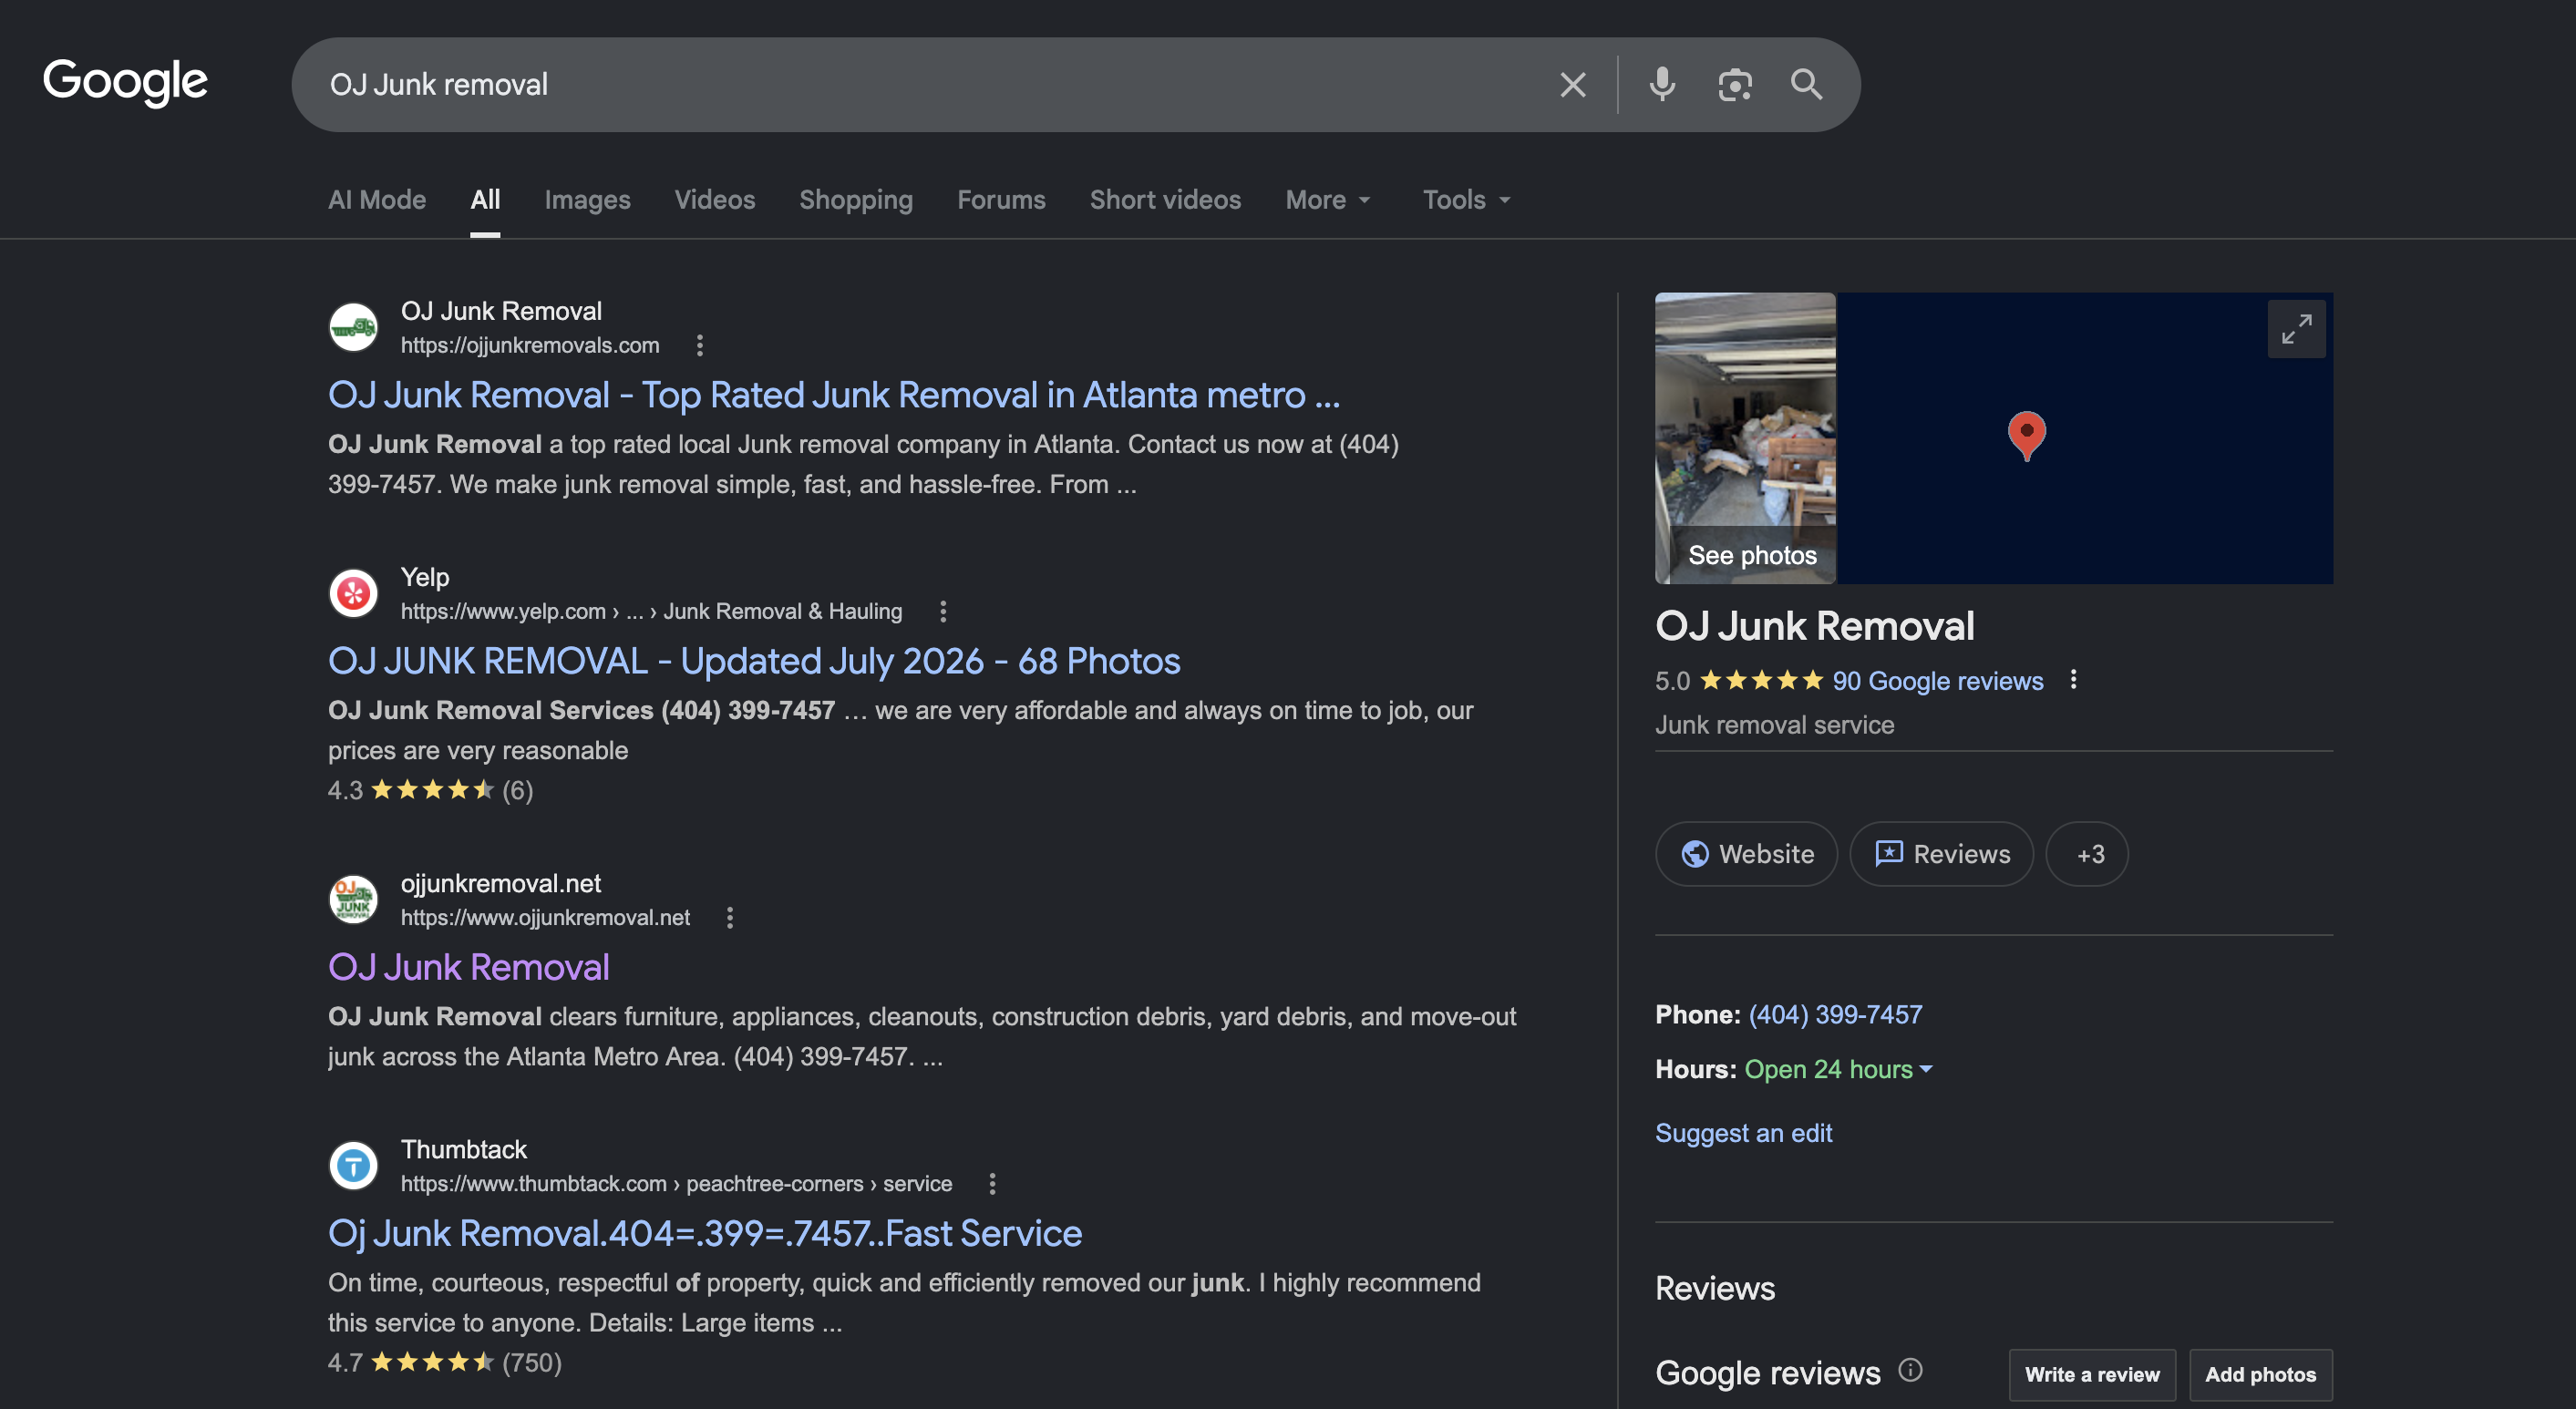Open the three-dot menu beside the Yelp result

tap(943, 611)
